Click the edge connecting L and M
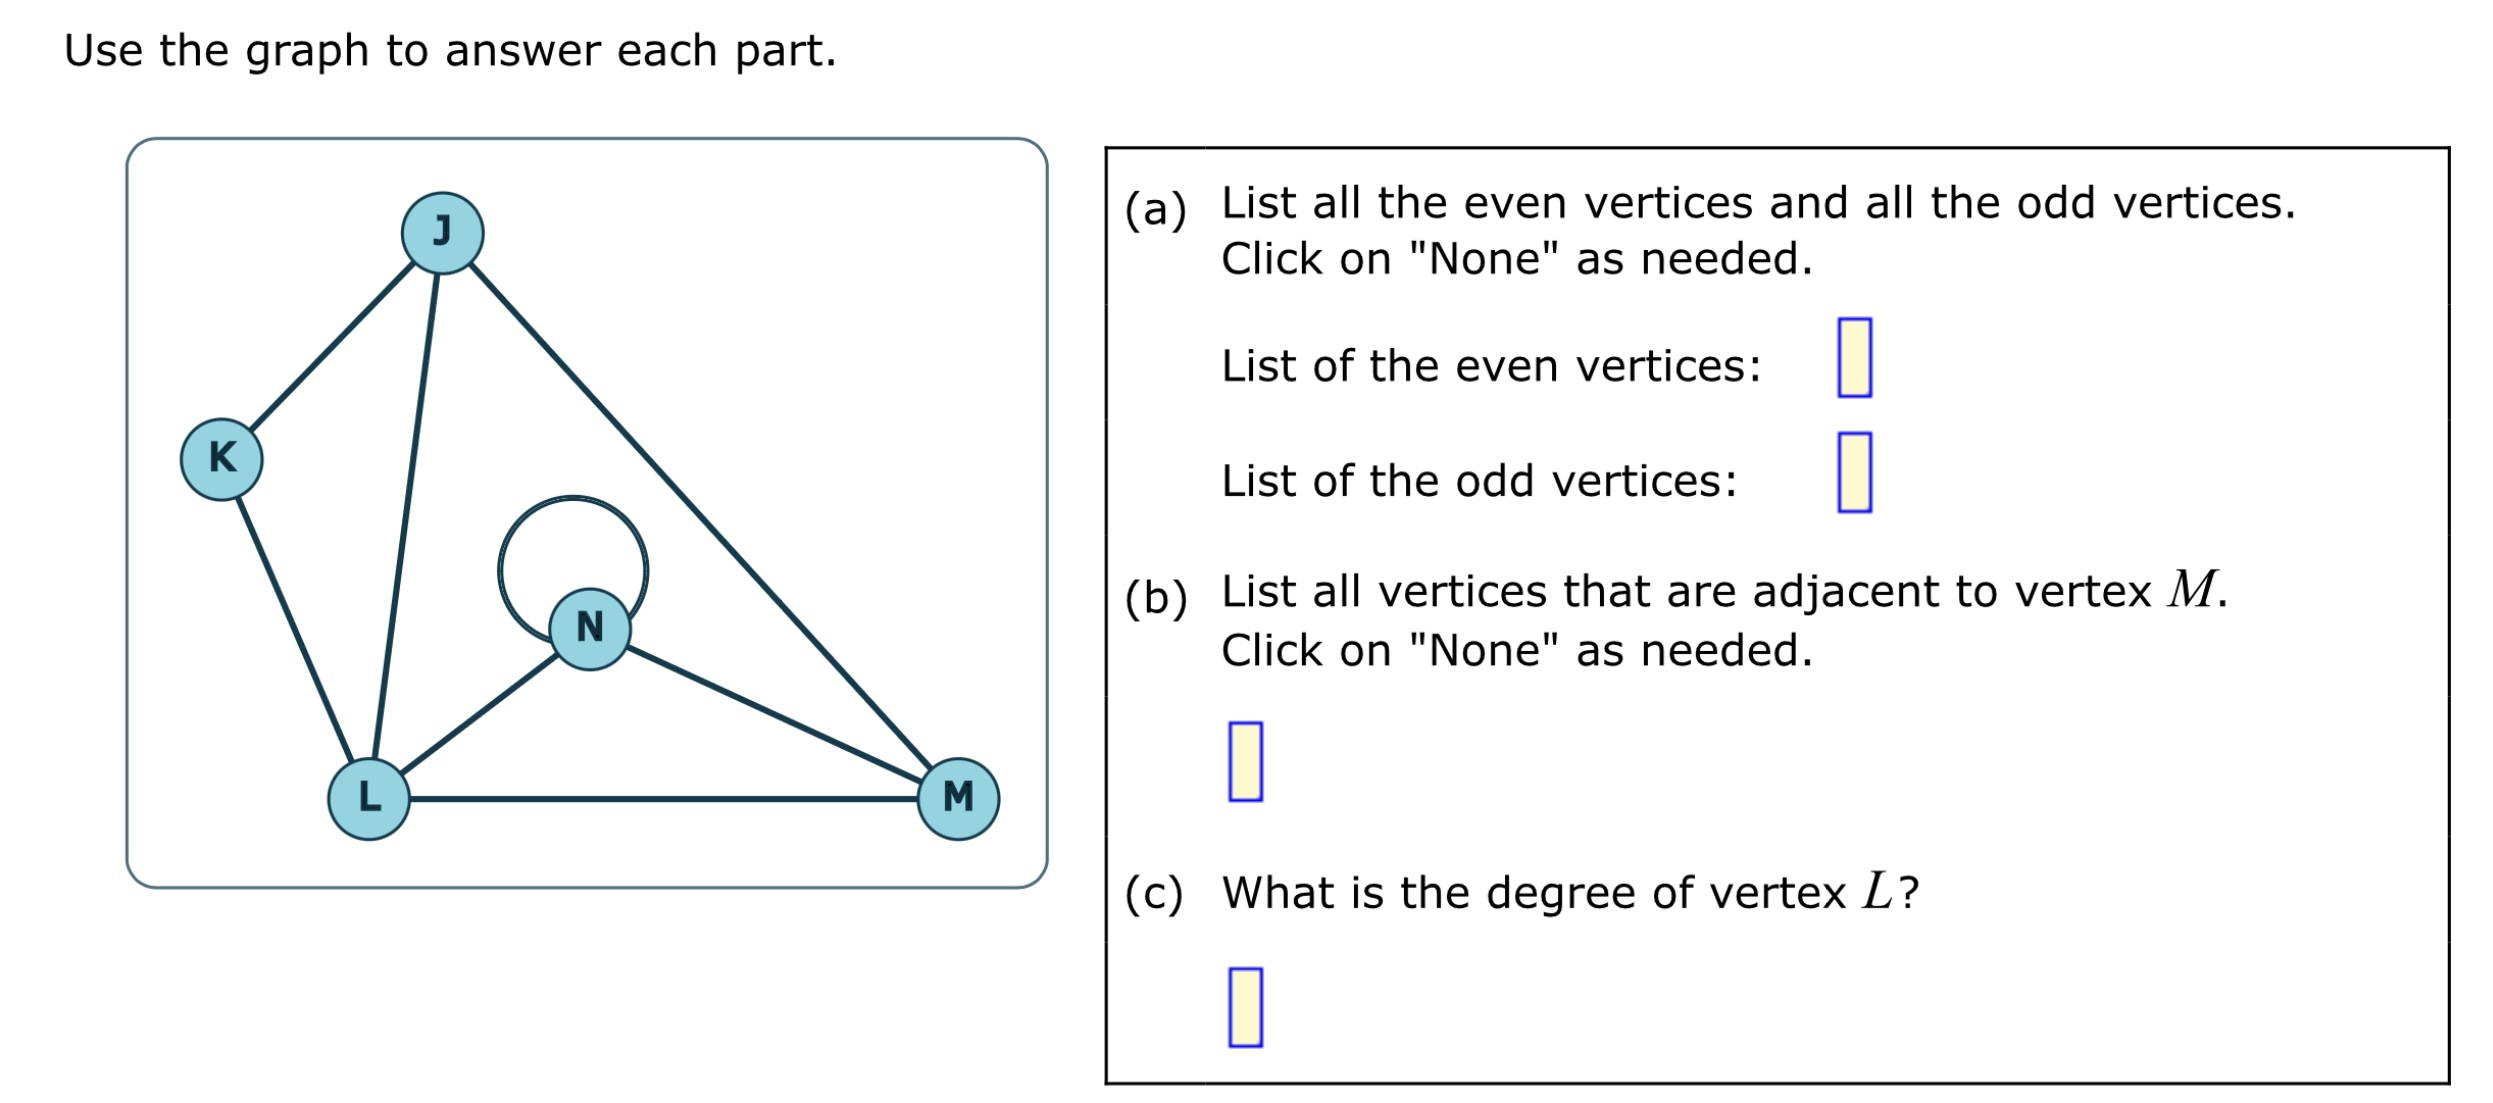The height and width of the screenshot is (1103, 2493). tap(663, 799)
